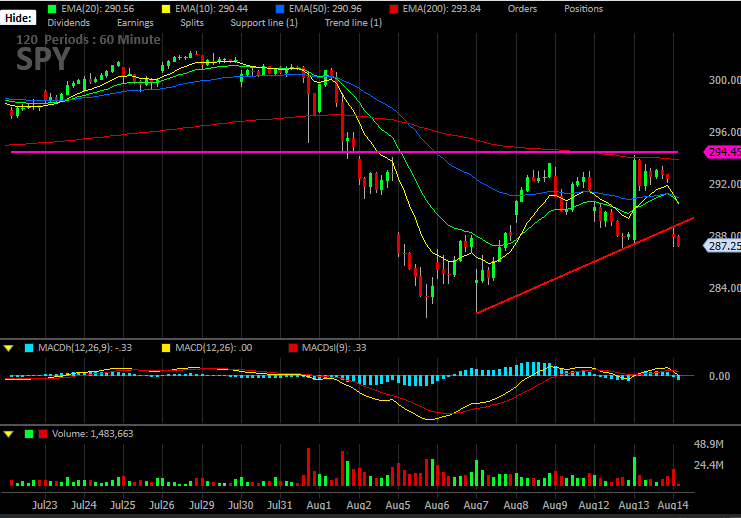741x518 pixels.
Task: Click the red EMA(200) color swatch
Action: [x=394, y=9]
